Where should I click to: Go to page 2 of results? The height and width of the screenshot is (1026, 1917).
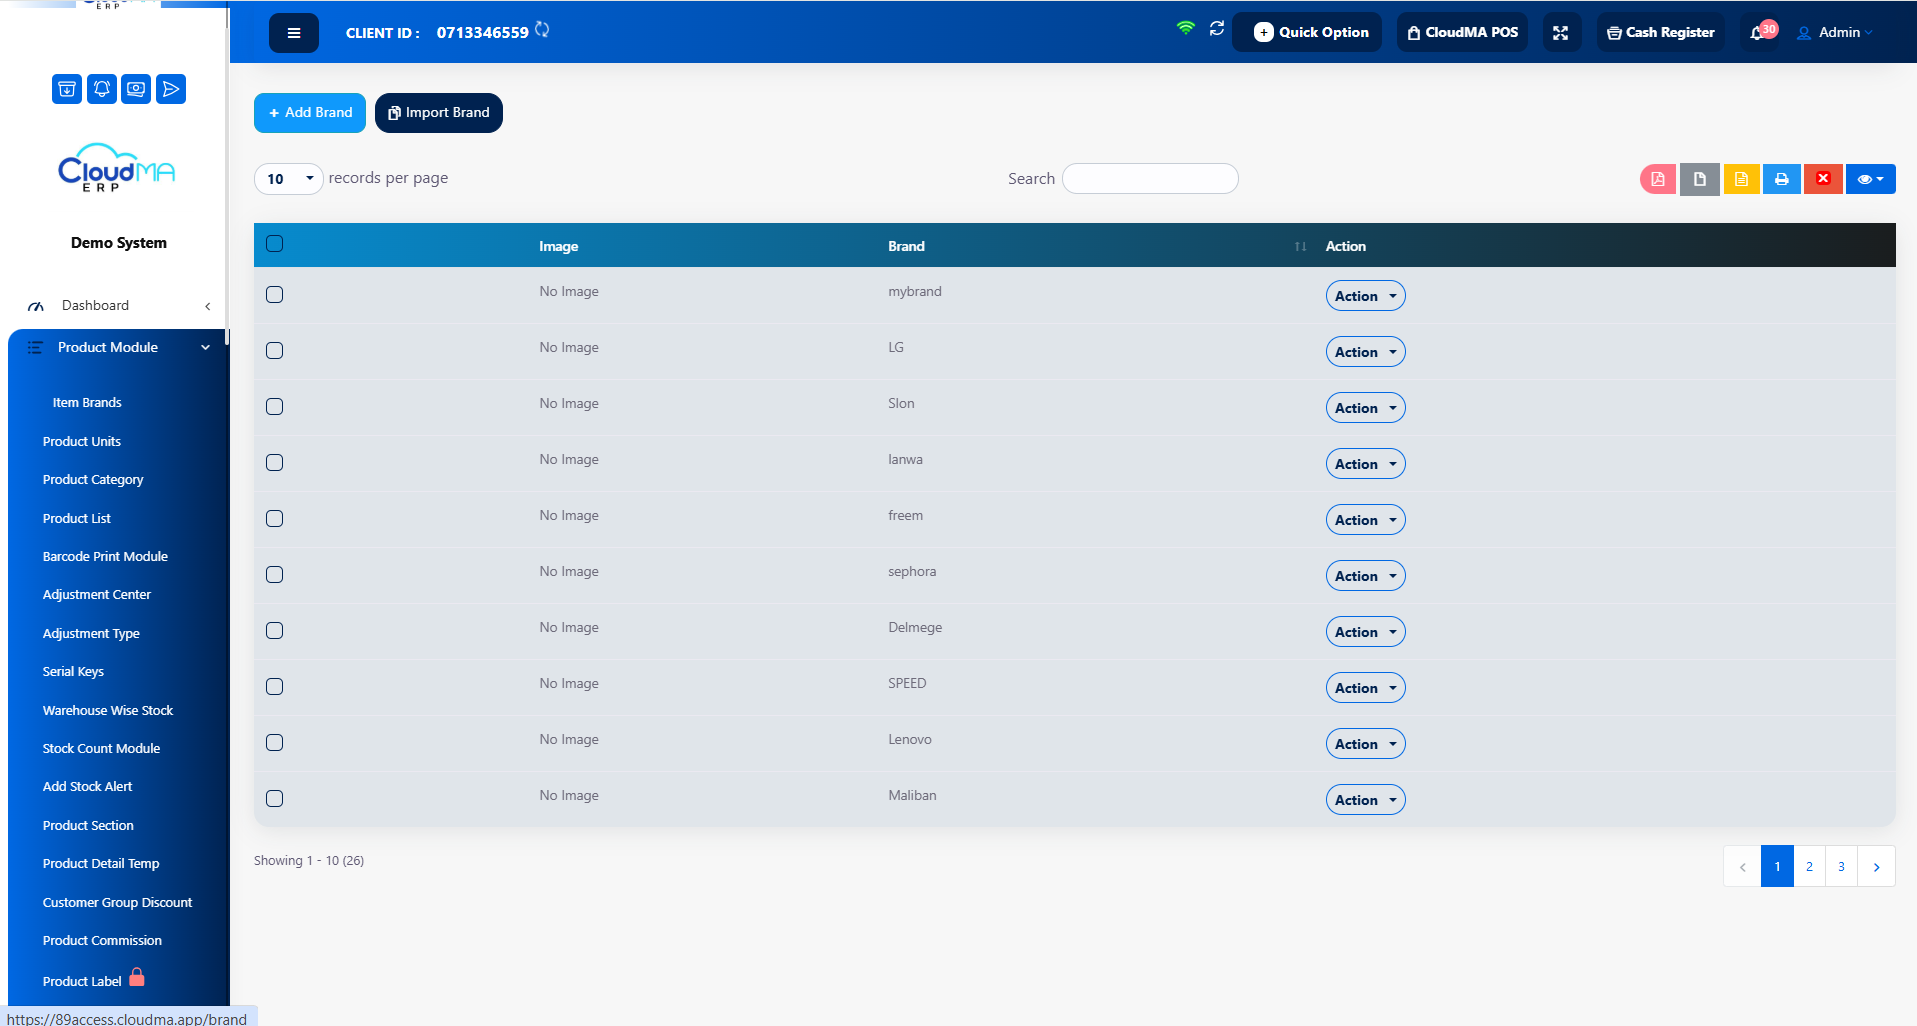[1809, 867]
